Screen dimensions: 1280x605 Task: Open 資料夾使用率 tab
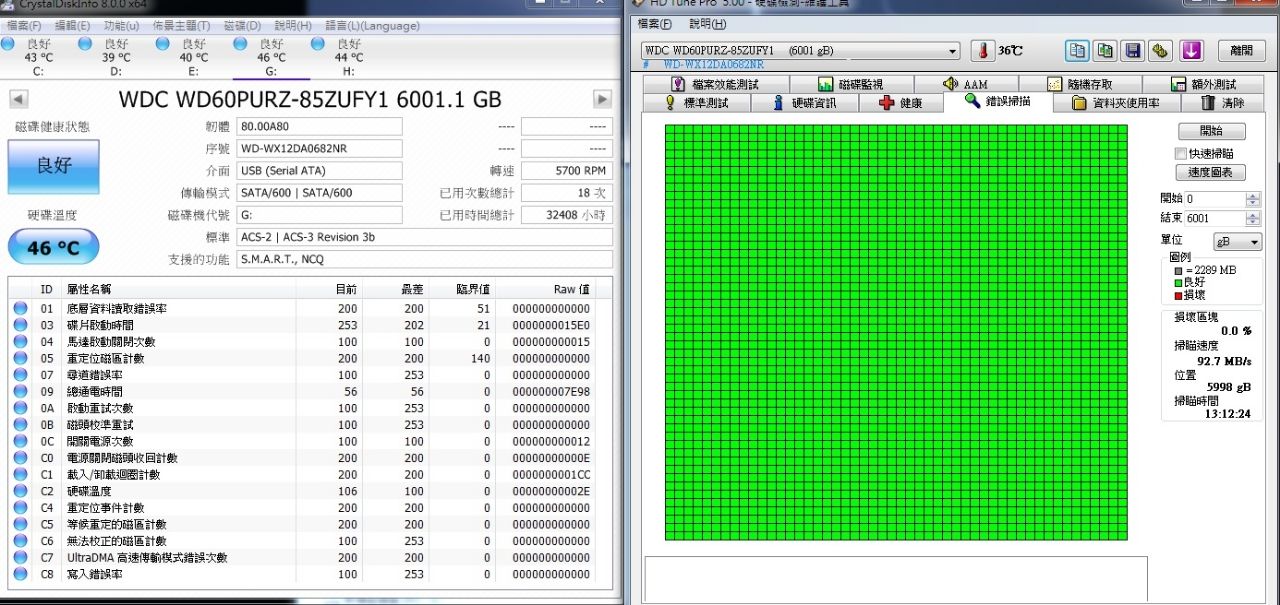pos(1117,103)
